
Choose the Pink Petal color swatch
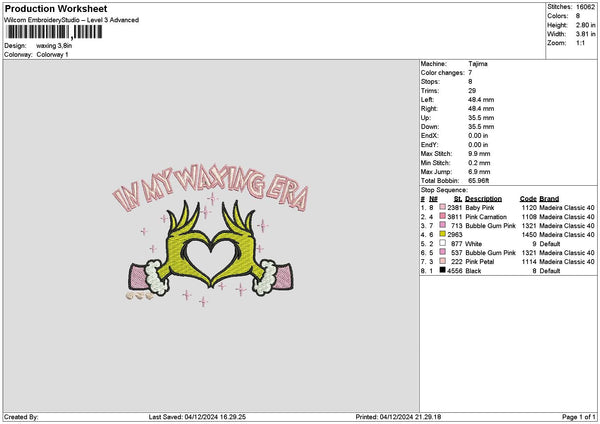[442, 261]
